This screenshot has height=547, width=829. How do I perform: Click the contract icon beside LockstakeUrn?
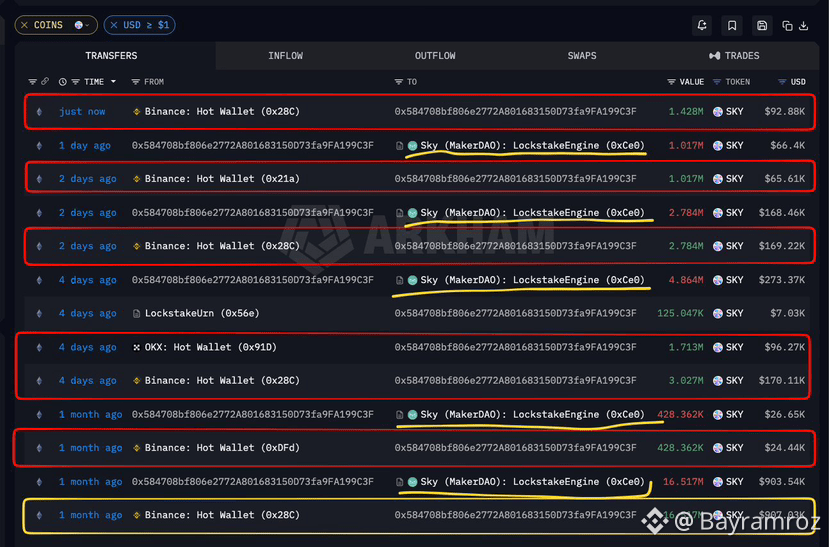[x=136, y=314]
